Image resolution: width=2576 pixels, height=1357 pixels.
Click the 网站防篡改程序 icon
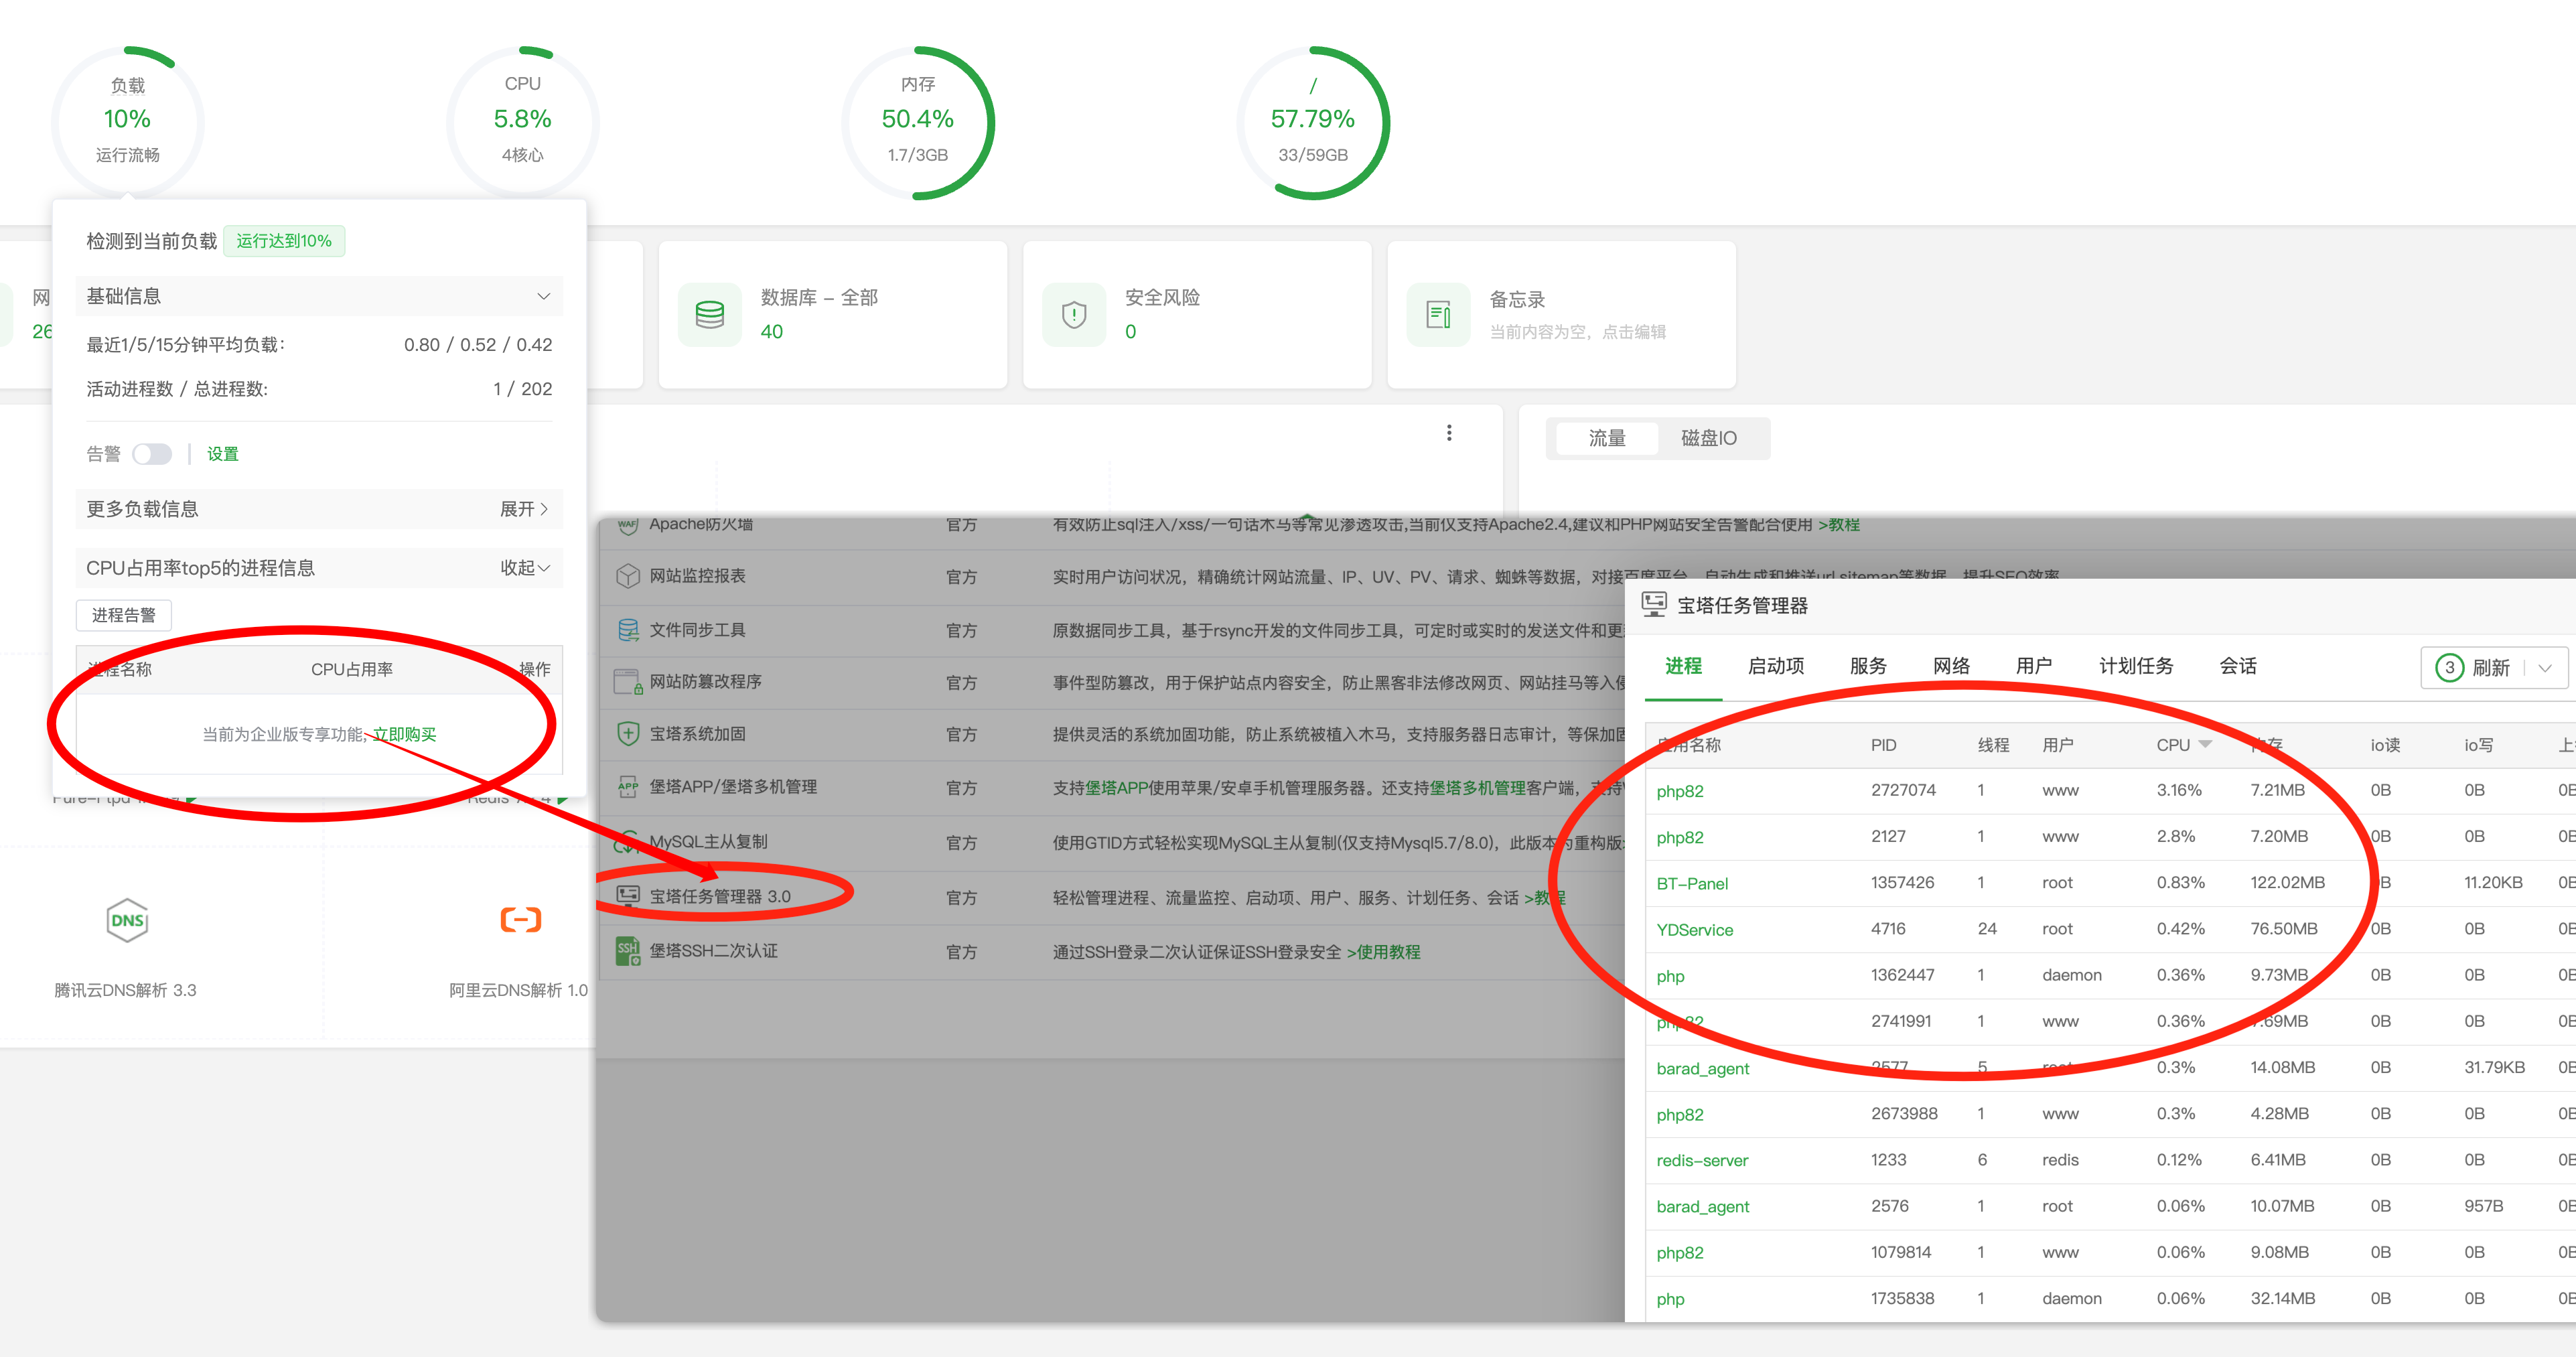pos(628,682)
